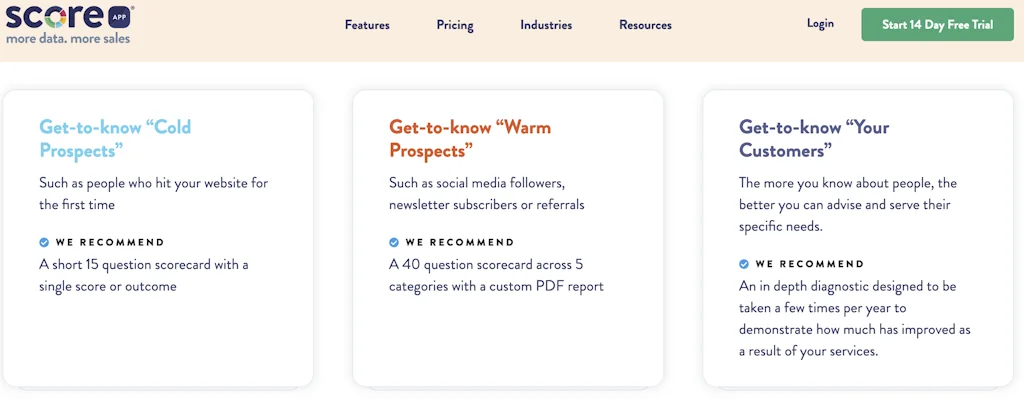Click the "Cold Prospects" heading
The width and height of the screenshot is (1024, 403).
point(115,139)
